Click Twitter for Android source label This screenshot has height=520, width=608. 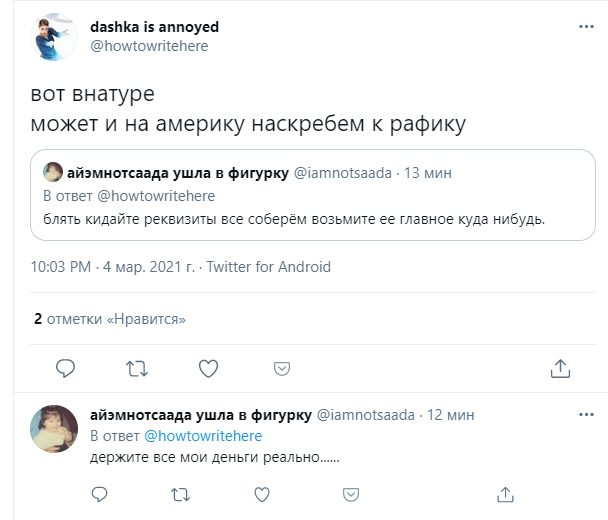tap(268, 267)
